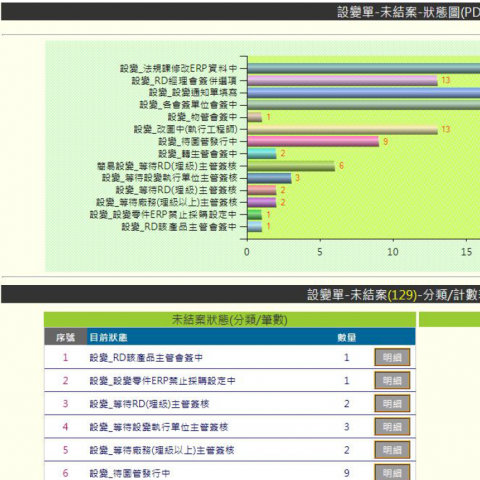Select the 設變_等待設變執行單位主管簽核 bar valued 3
The width and height of the screenshot is (480, 480).
(269, 178)
